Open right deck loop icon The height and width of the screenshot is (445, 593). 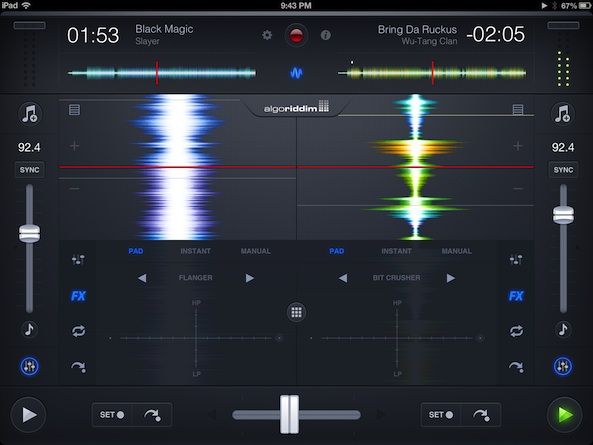click(516, 331)
